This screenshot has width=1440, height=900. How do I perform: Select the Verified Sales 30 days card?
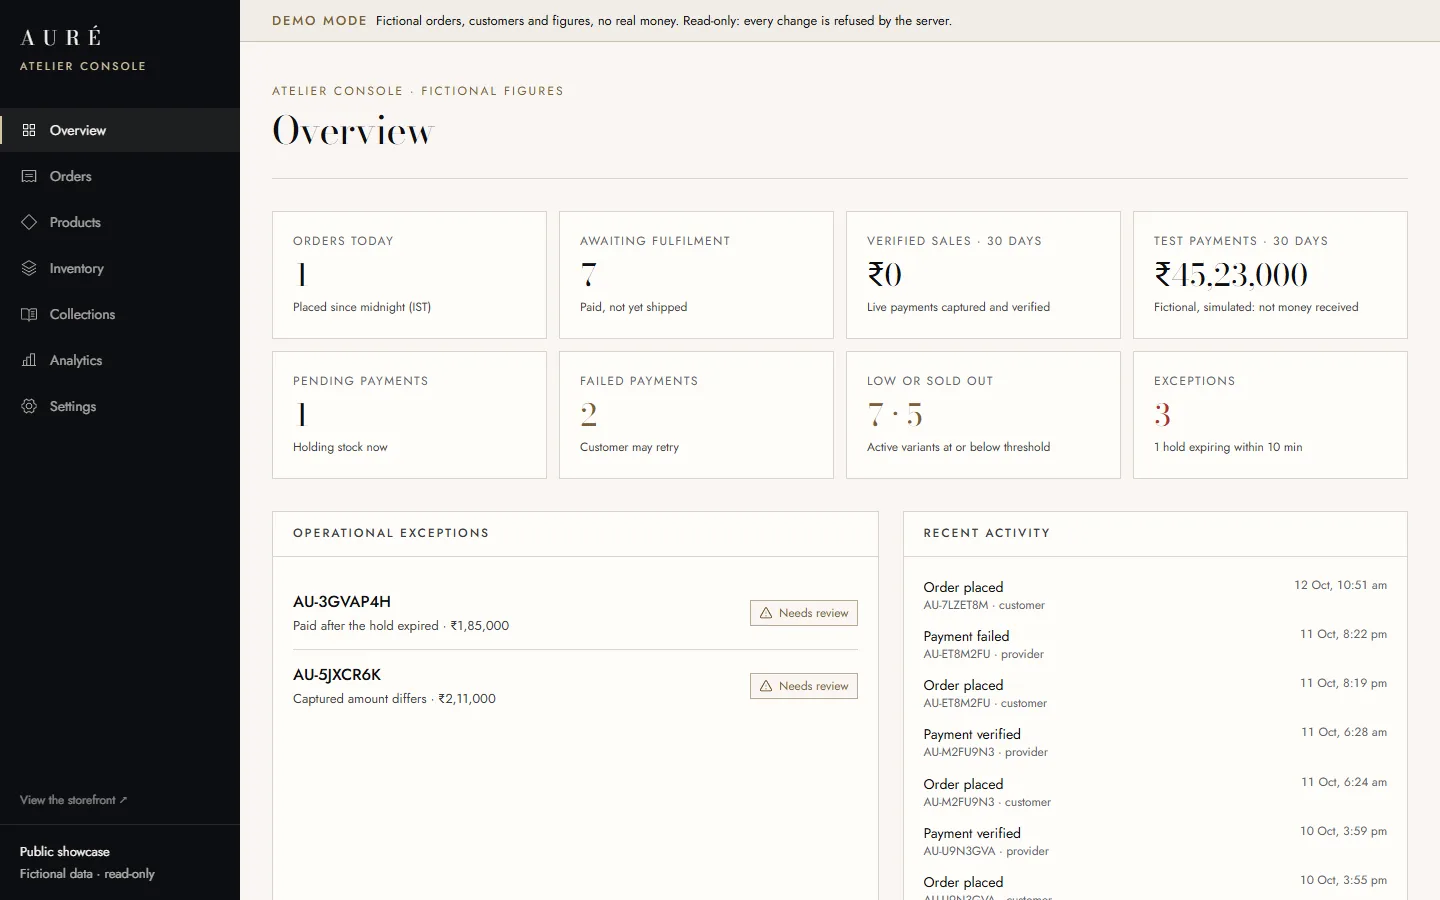pyautogui.click(x=983, y=275)
